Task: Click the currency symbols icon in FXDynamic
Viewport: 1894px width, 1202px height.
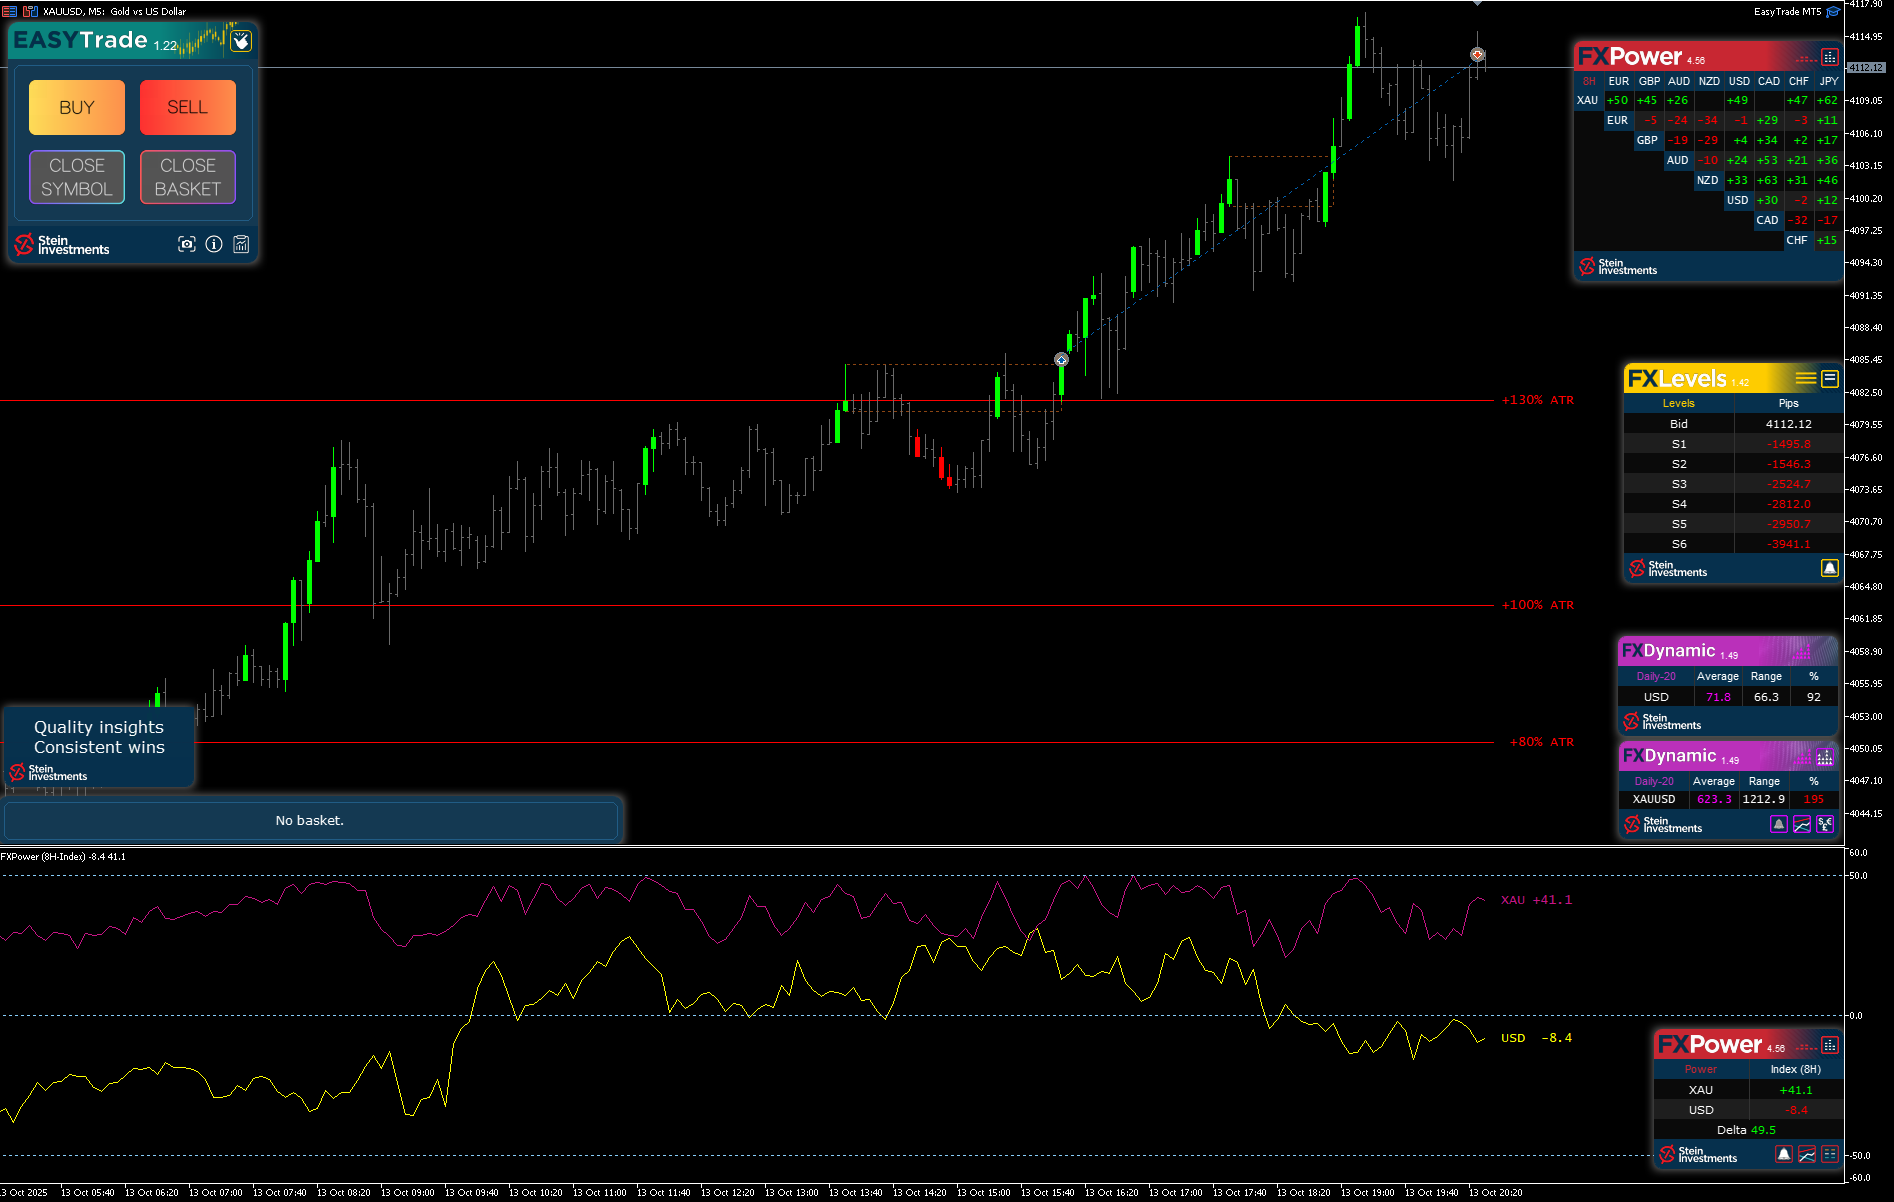Action: 1825,824
